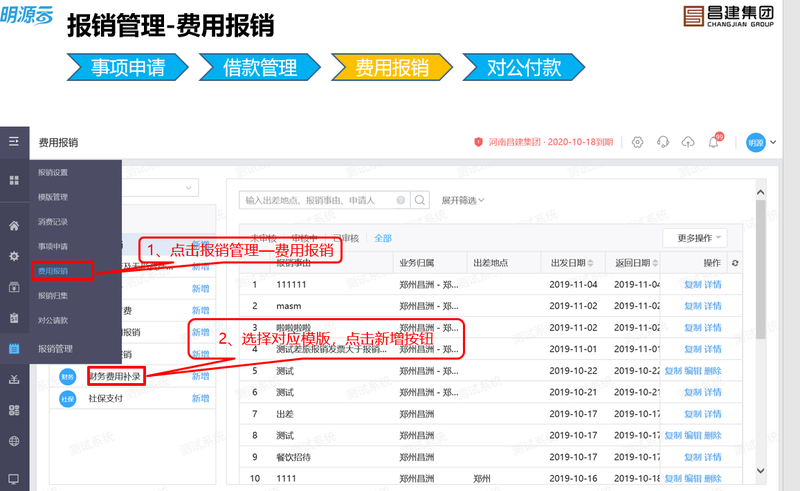Open 详情 for the masm row
This screenshot has width=800, height=491.
tap(713, 306)
